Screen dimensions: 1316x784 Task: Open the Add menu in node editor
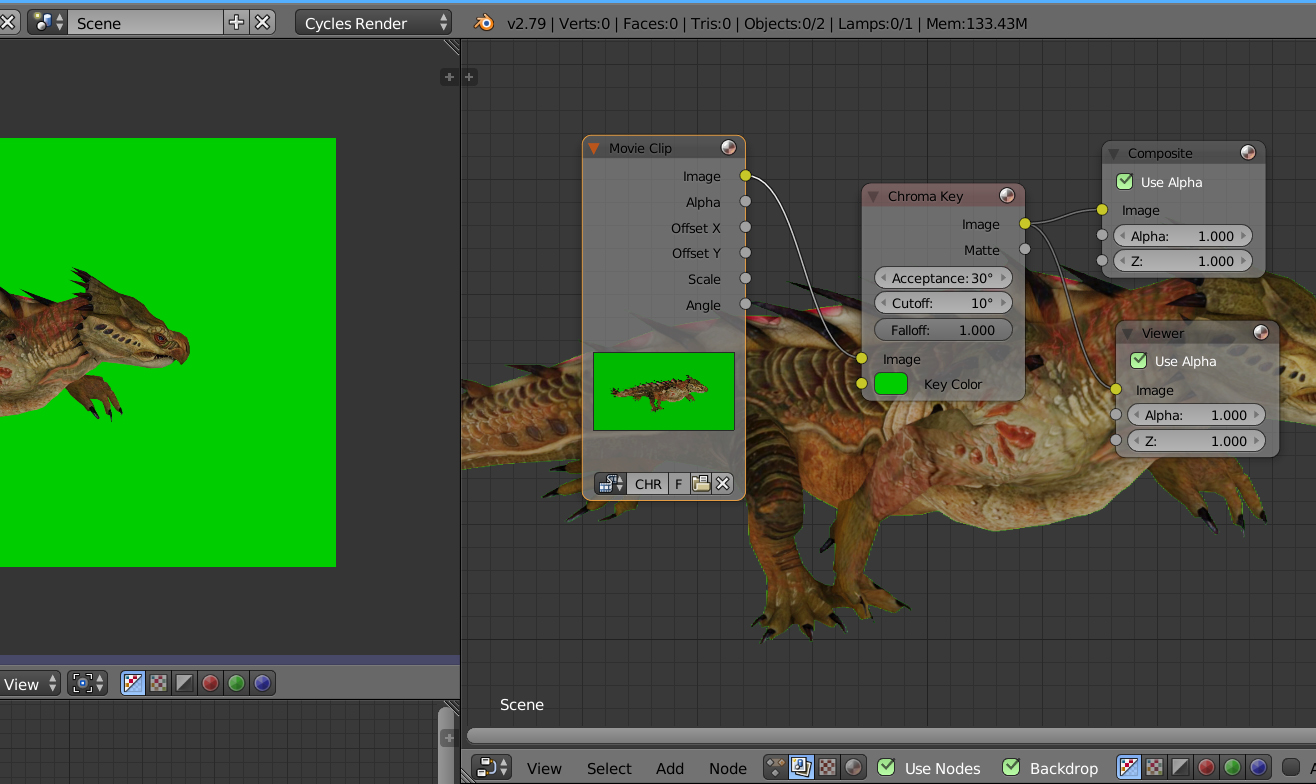669,768
